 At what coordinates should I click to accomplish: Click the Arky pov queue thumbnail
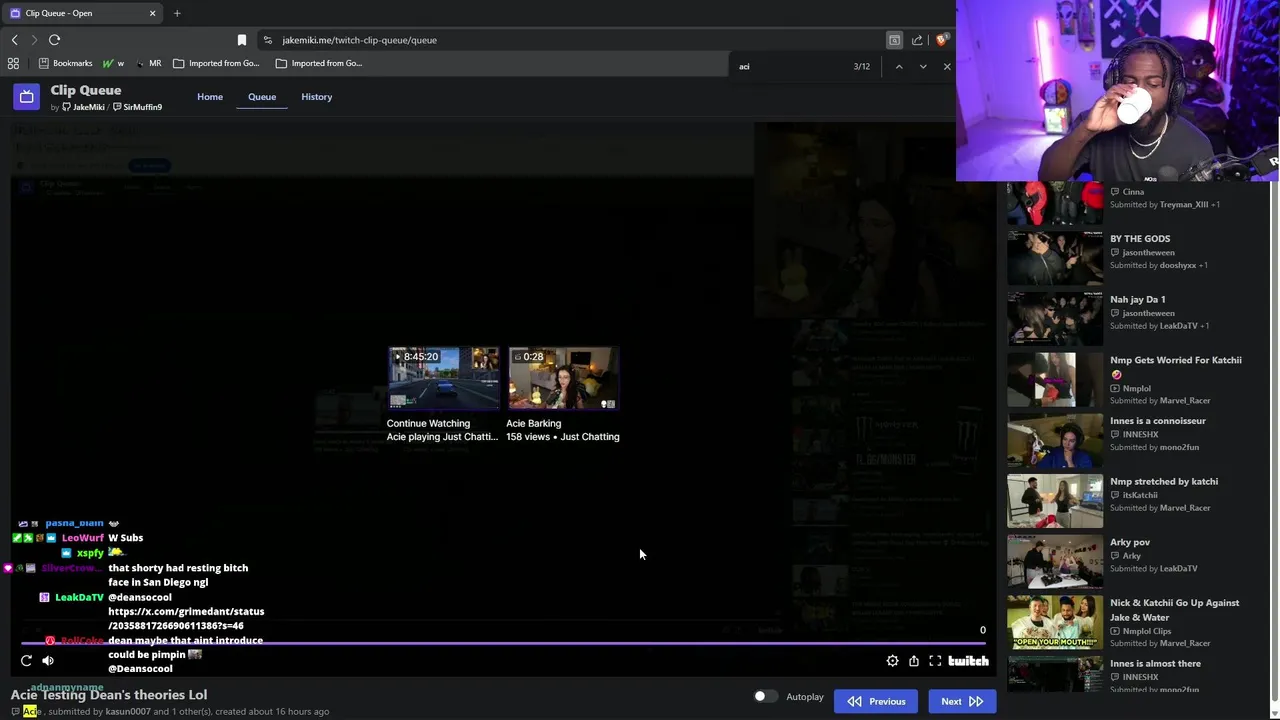1055,562
